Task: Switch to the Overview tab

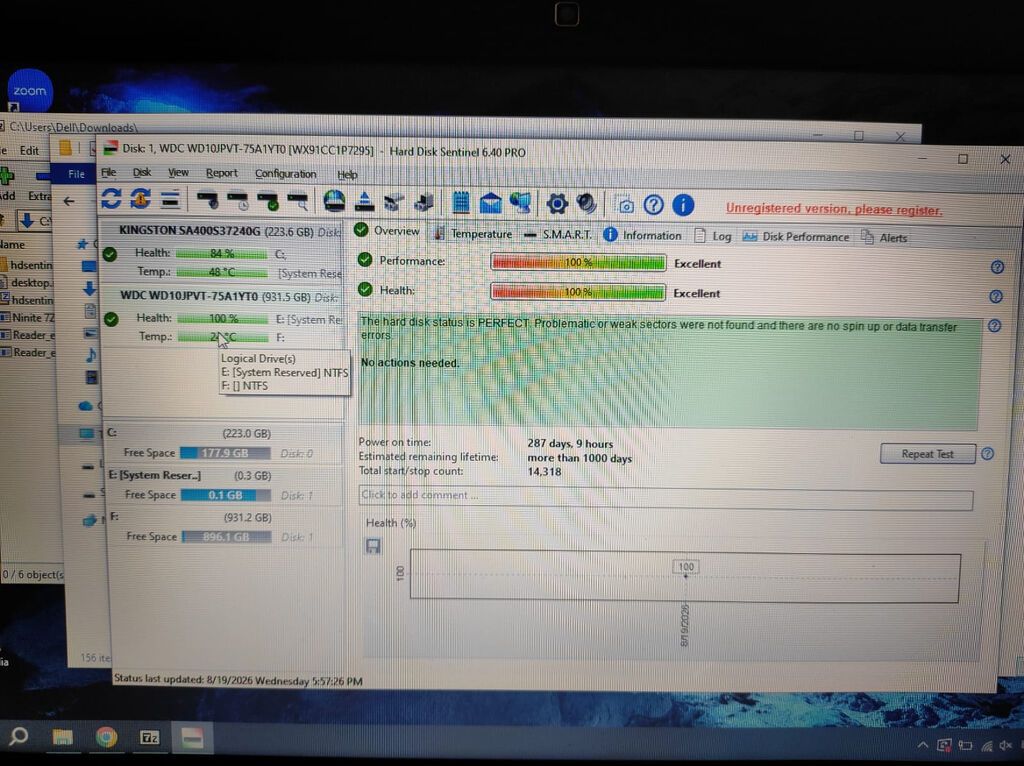Action: (x=387, y=231)
